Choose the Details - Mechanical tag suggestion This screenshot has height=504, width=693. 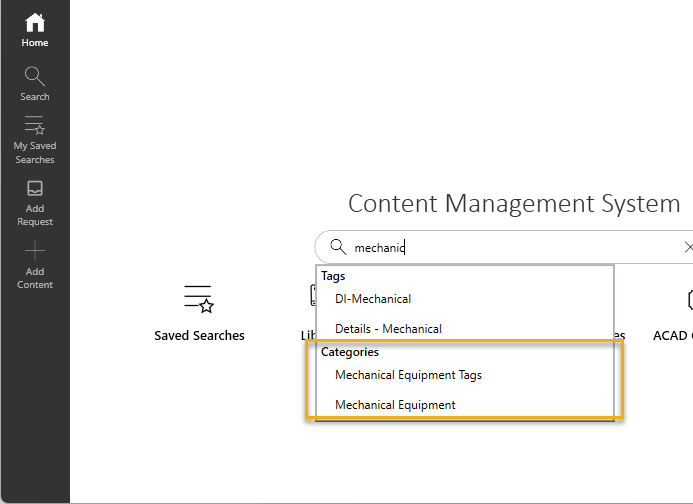point(388,328)
